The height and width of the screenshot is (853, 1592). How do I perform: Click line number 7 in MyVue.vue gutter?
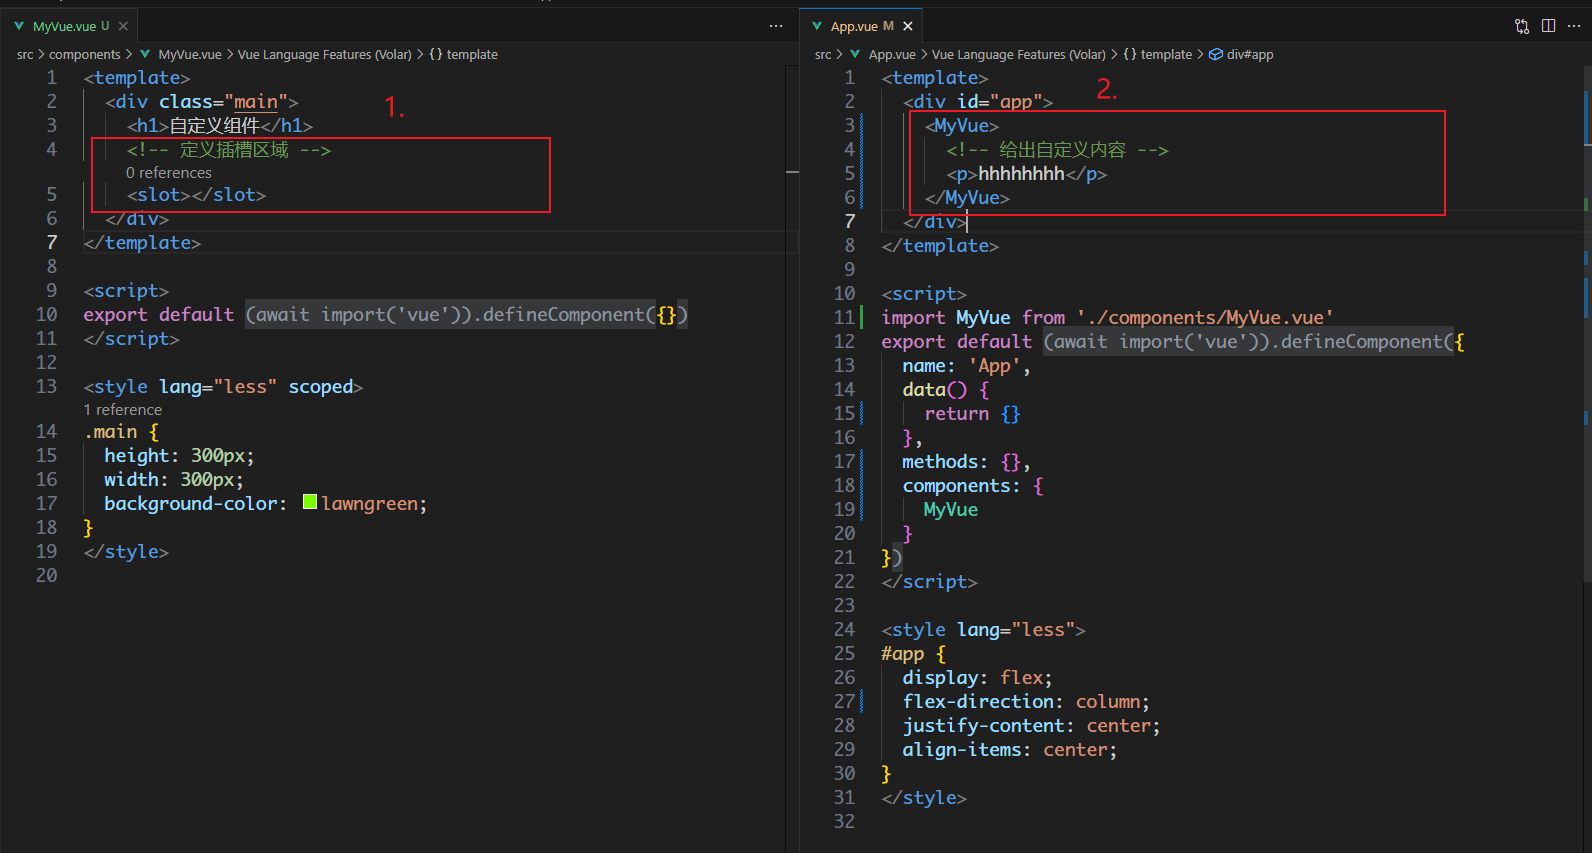click(52, 242)
